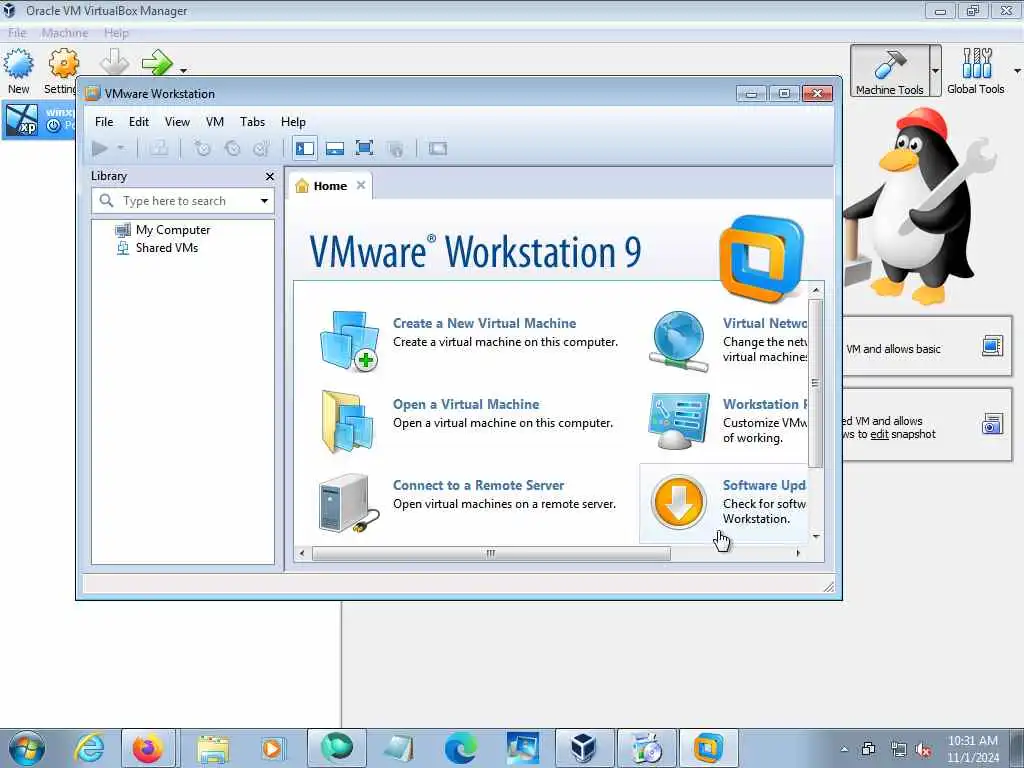Open the power options dropdown arrow beside play

point(121,149)
